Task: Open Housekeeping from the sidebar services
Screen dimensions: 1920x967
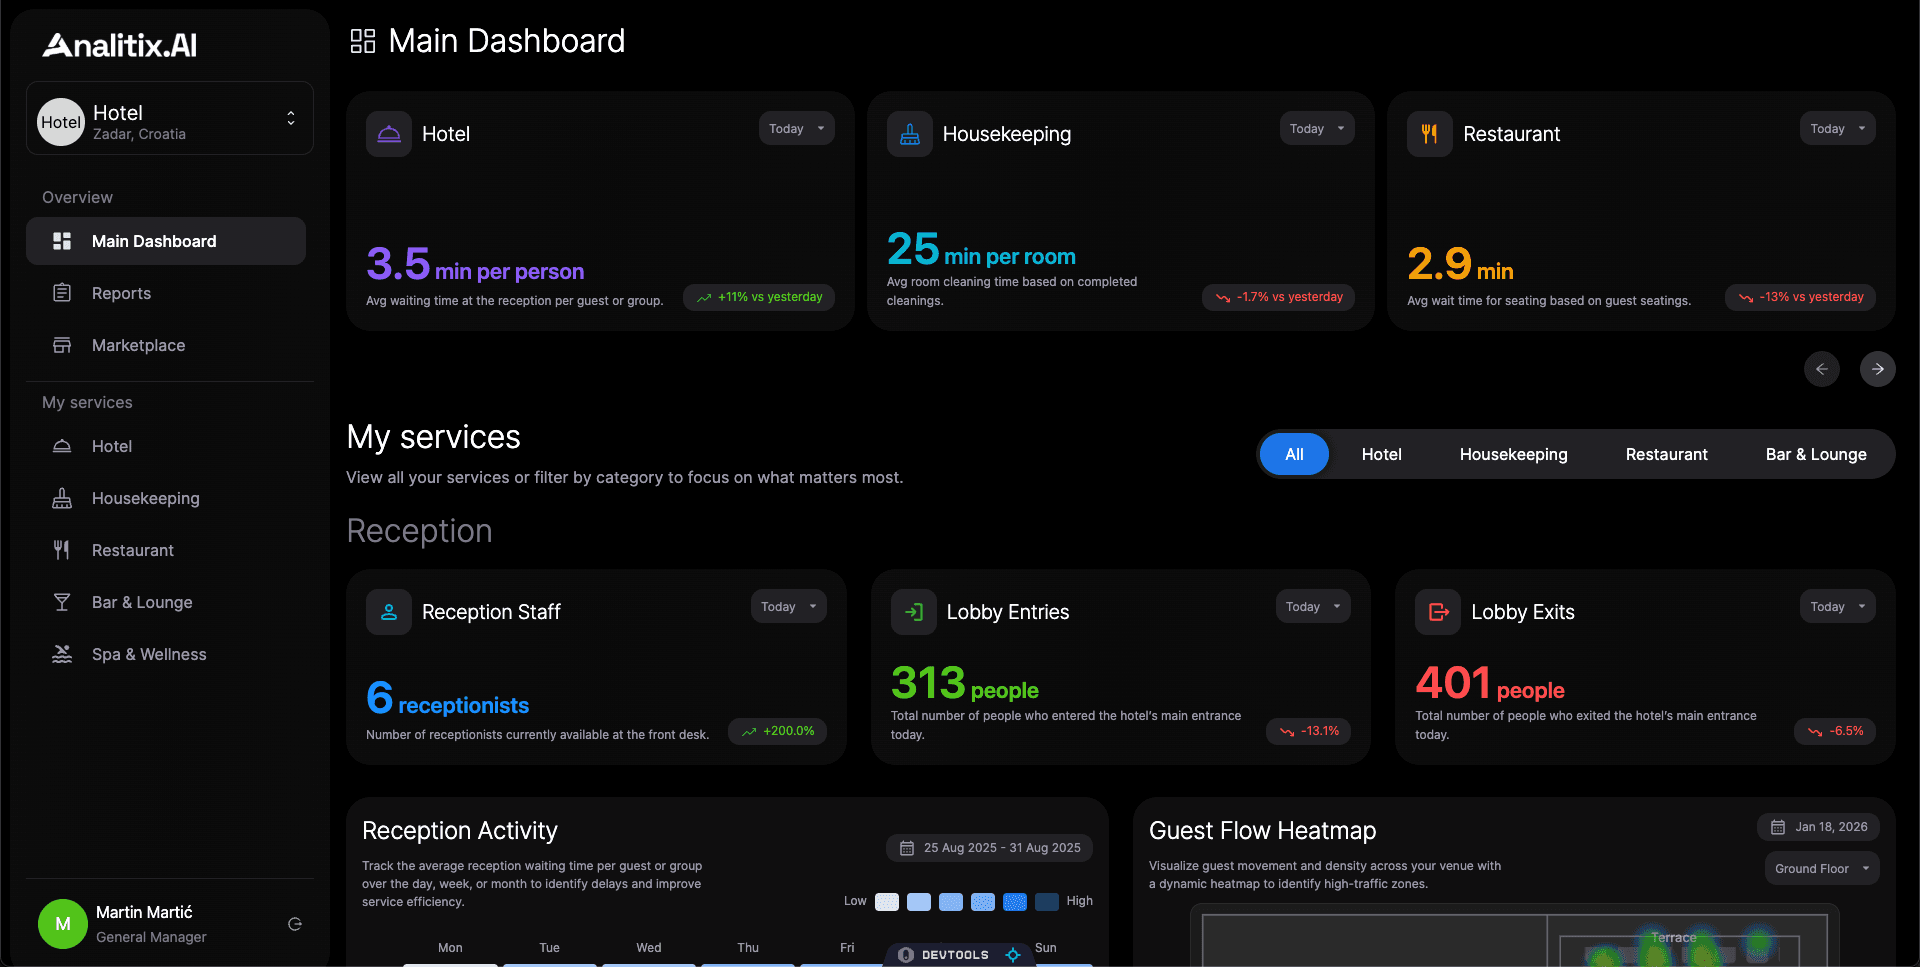Action: tap(145, 498)
